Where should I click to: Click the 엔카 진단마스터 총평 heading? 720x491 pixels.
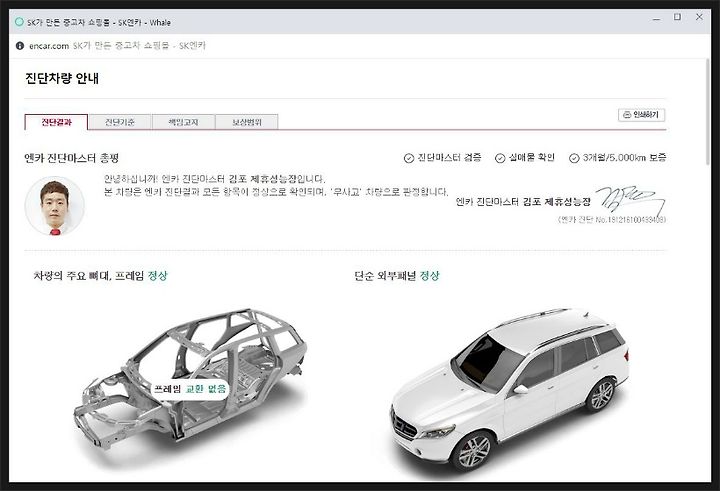point(72,158)
